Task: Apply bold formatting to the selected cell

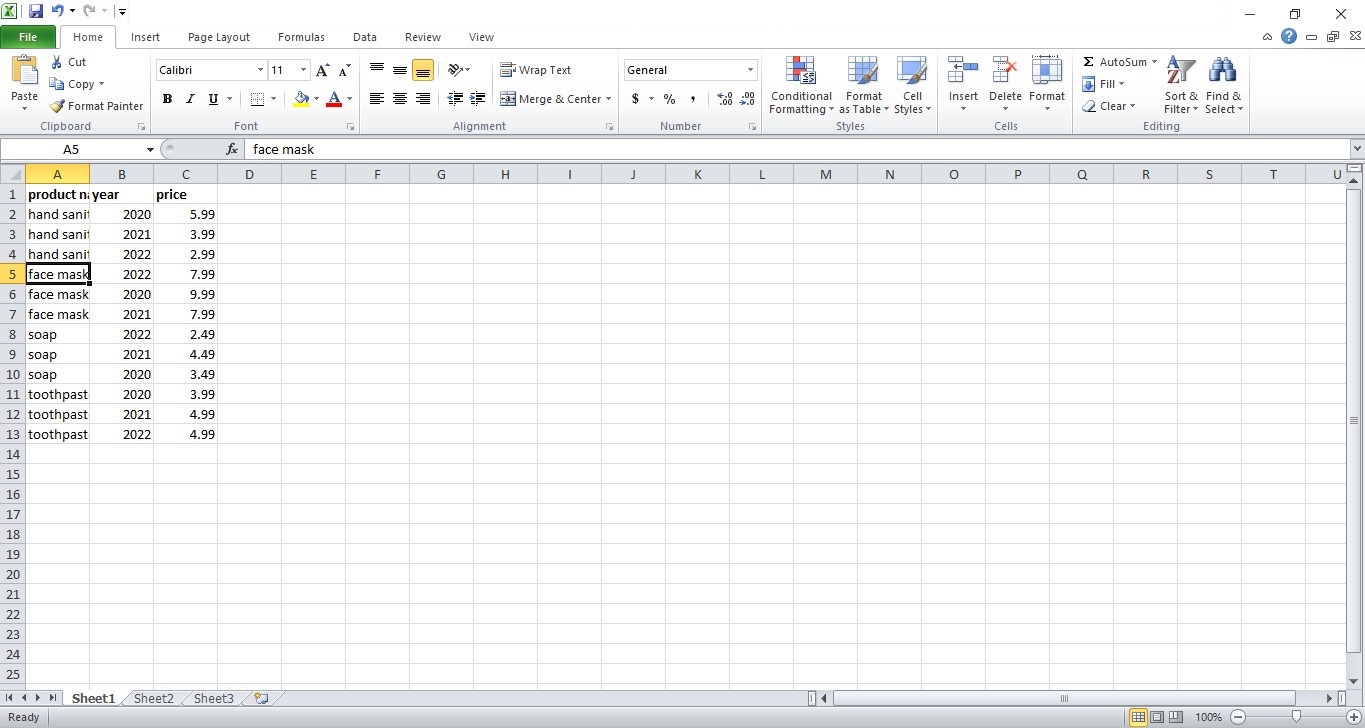Action: point(167,99)
